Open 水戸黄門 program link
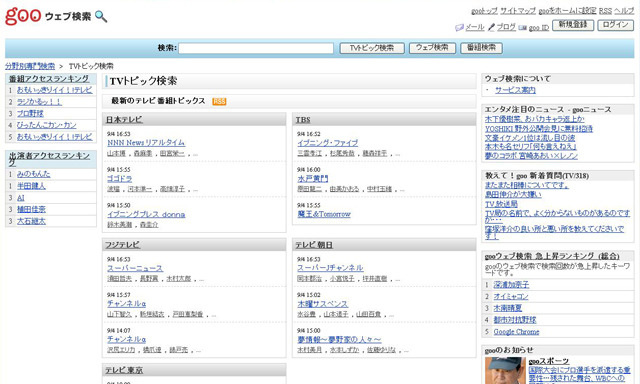The width and height of the screenshot is (640, 384). [x=313, y=179]
